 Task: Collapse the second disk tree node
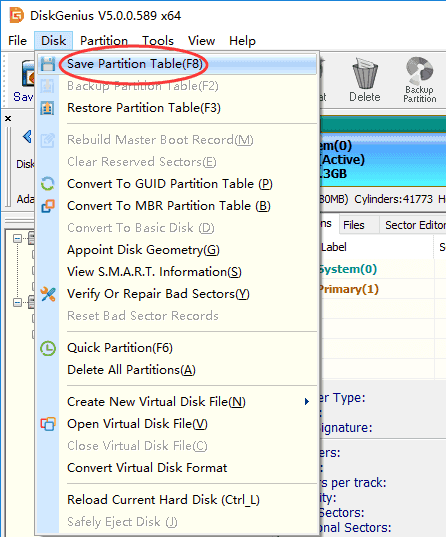[x=17, y=302]
